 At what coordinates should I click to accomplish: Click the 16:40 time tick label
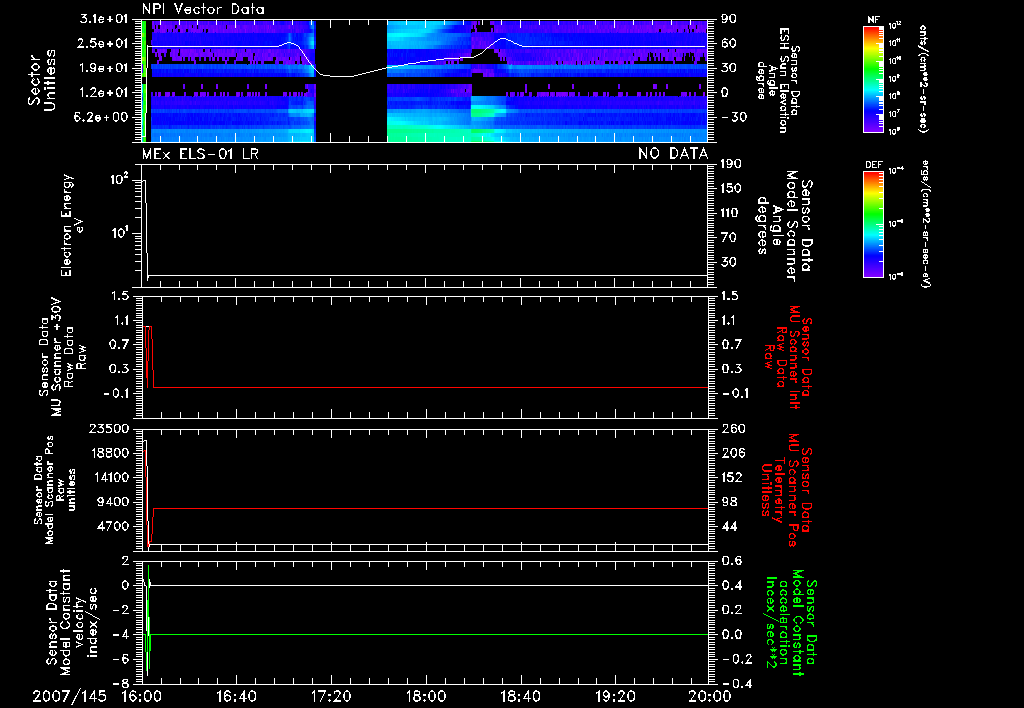(x=236, y=696)
